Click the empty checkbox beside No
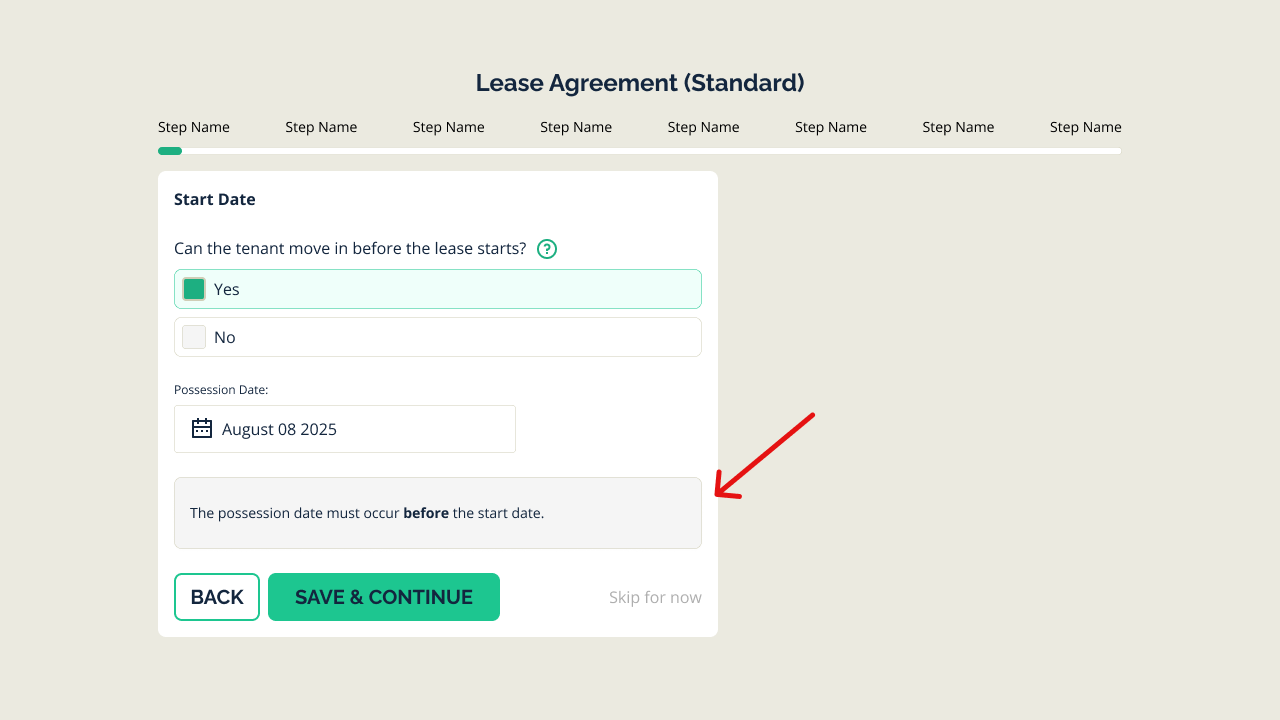Viewport: 1280px width, 720px height. (193, 336)
